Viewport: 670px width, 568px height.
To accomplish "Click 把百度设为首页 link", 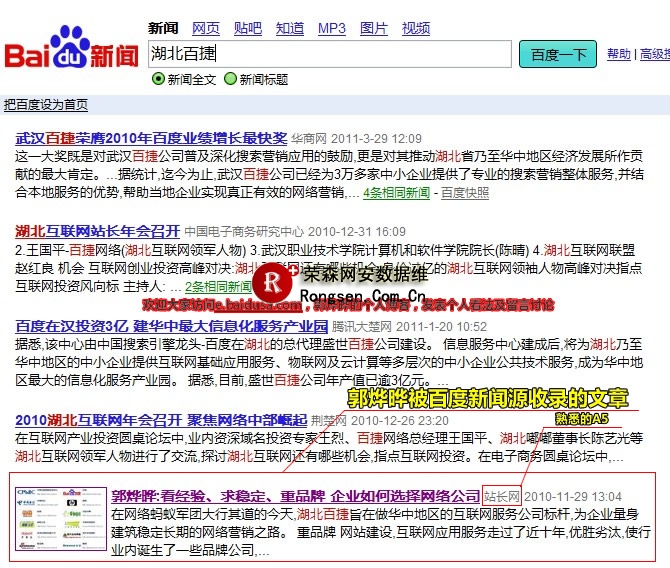I will click(x=46, y=105).
